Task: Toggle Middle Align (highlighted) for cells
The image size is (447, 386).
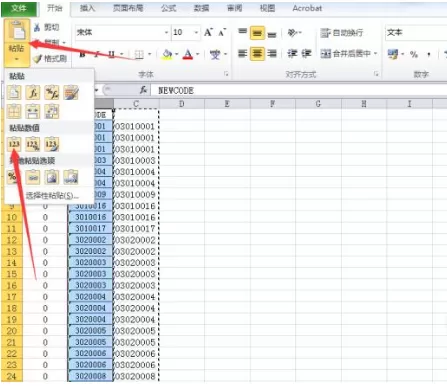Action: coord(257,33)
